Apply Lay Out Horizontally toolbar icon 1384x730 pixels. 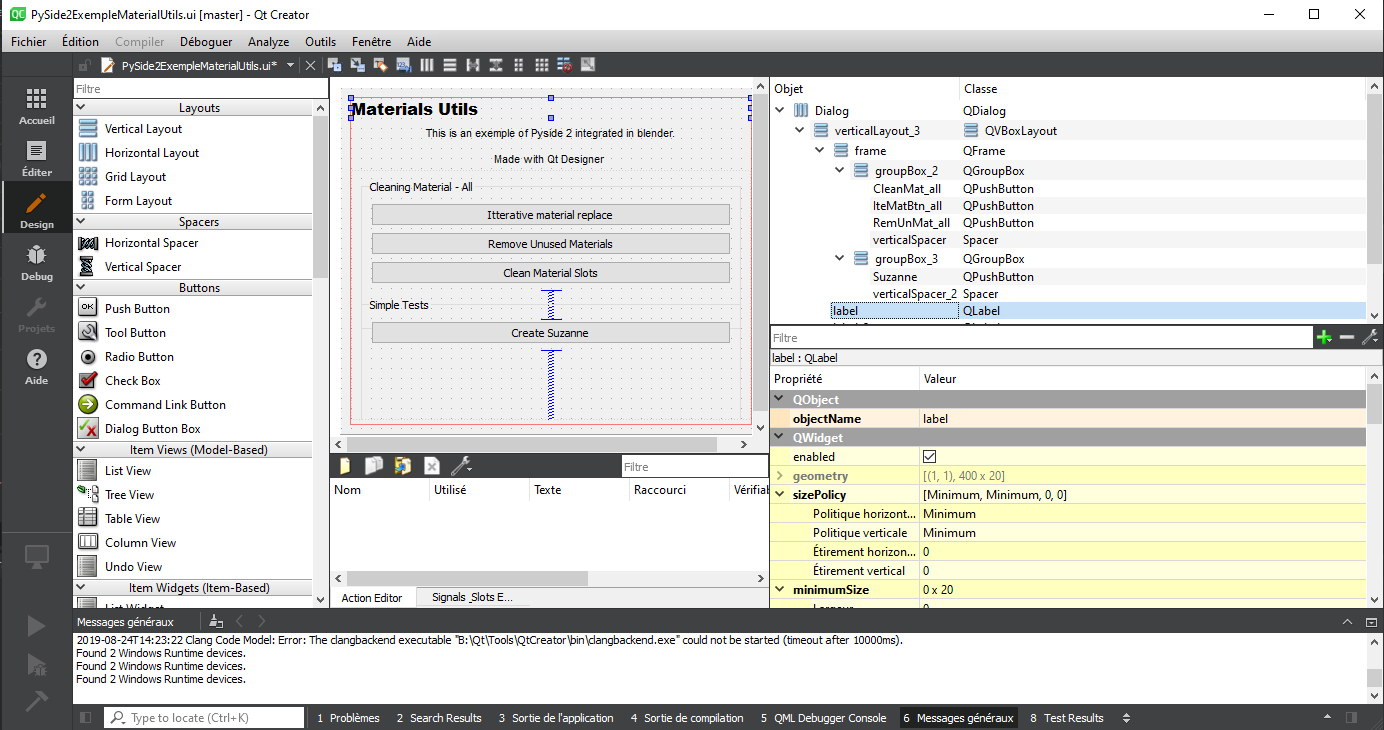[427, 65]
